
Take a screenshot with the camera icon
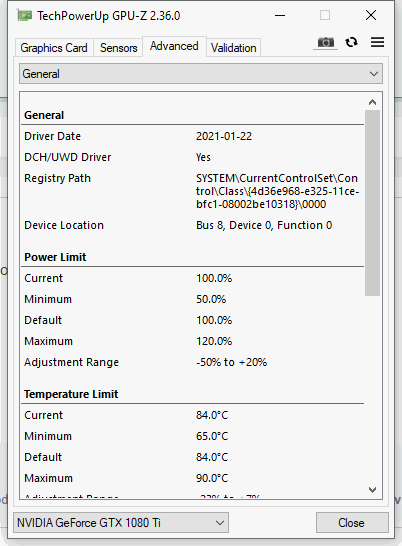click(x=325, y=43)
